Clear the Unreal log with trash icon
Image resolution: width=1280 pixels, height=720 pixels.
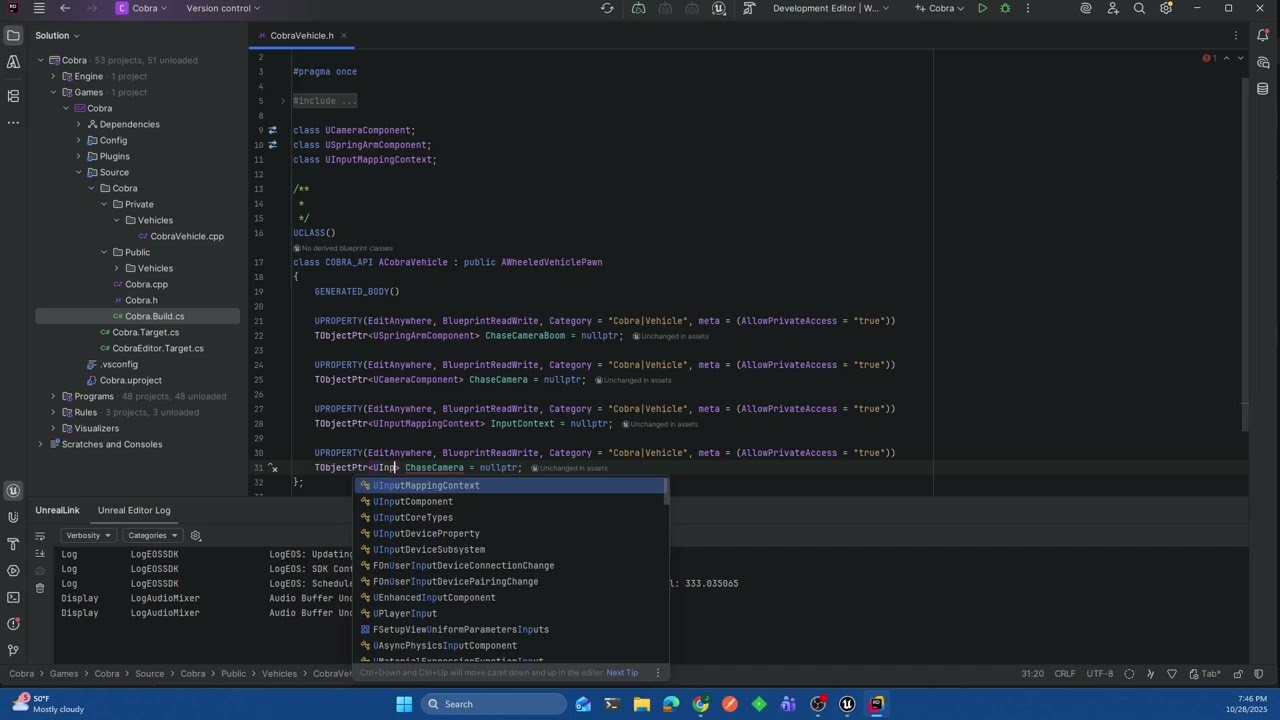click(40, 588)
